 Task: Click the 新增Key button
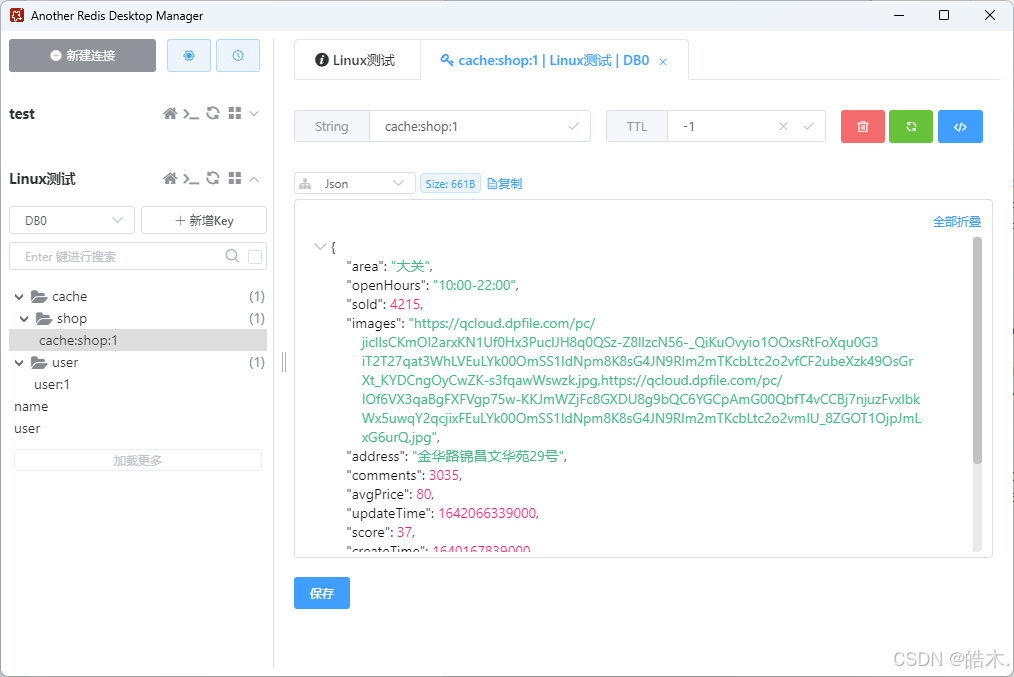(x=204, y=220)
